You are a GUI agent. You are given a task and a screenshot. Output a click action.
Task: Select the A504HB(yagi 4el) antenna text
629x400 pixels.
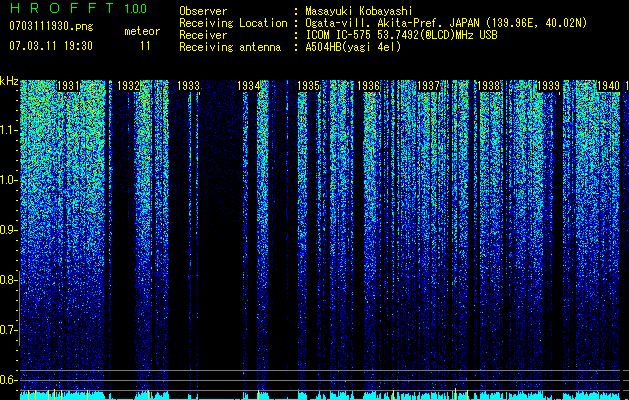353,47
